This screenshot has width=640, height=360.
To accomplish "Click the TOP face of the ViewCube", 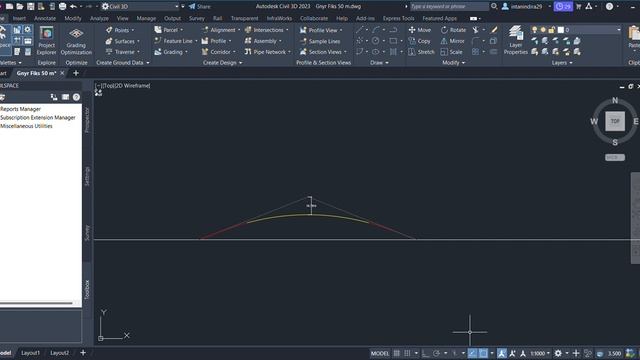I will pyautogui.click(x=615, y=121).
